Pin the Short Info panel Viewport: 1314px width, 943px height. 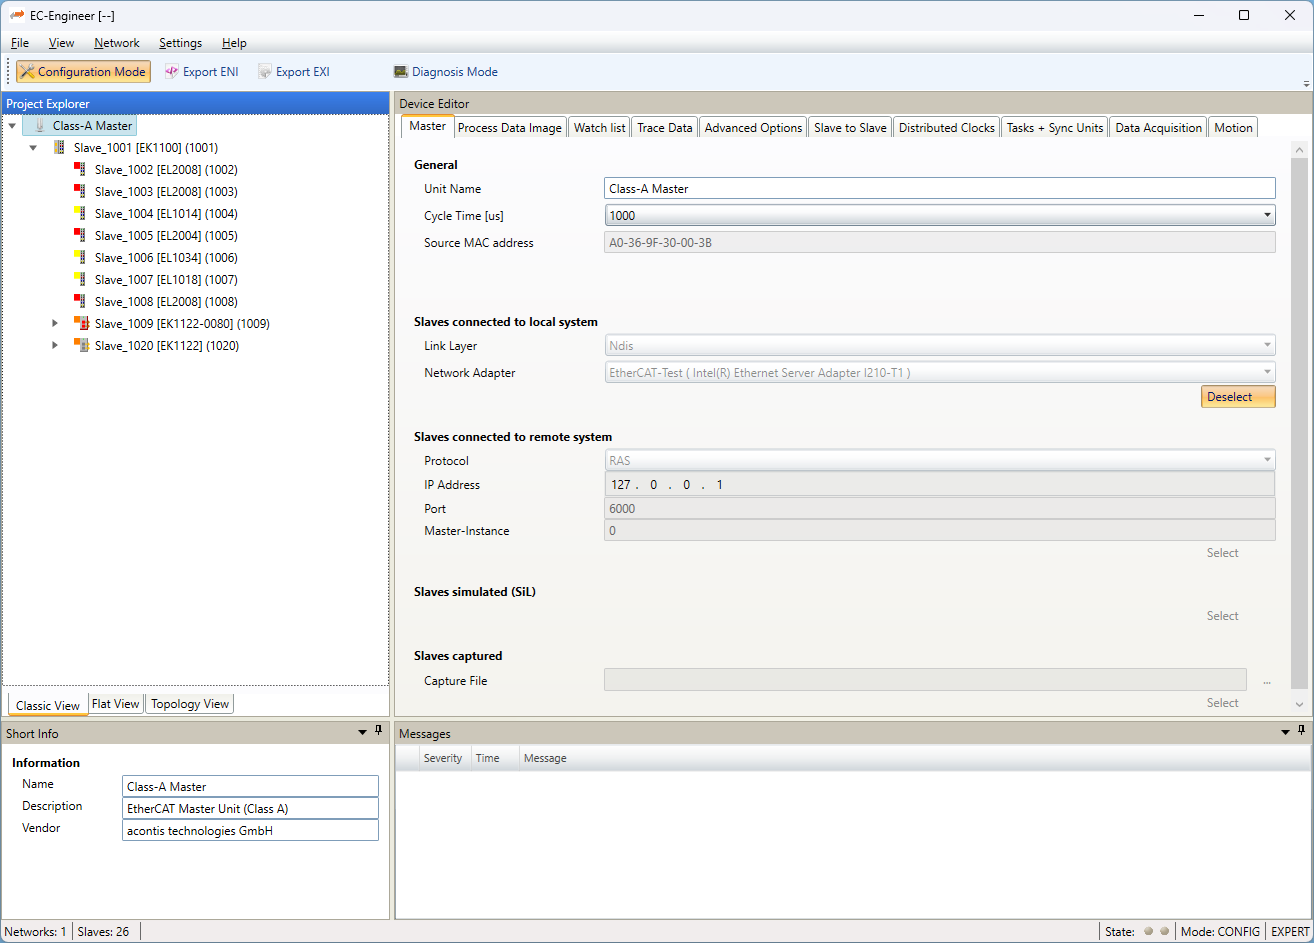coord(378,732)
